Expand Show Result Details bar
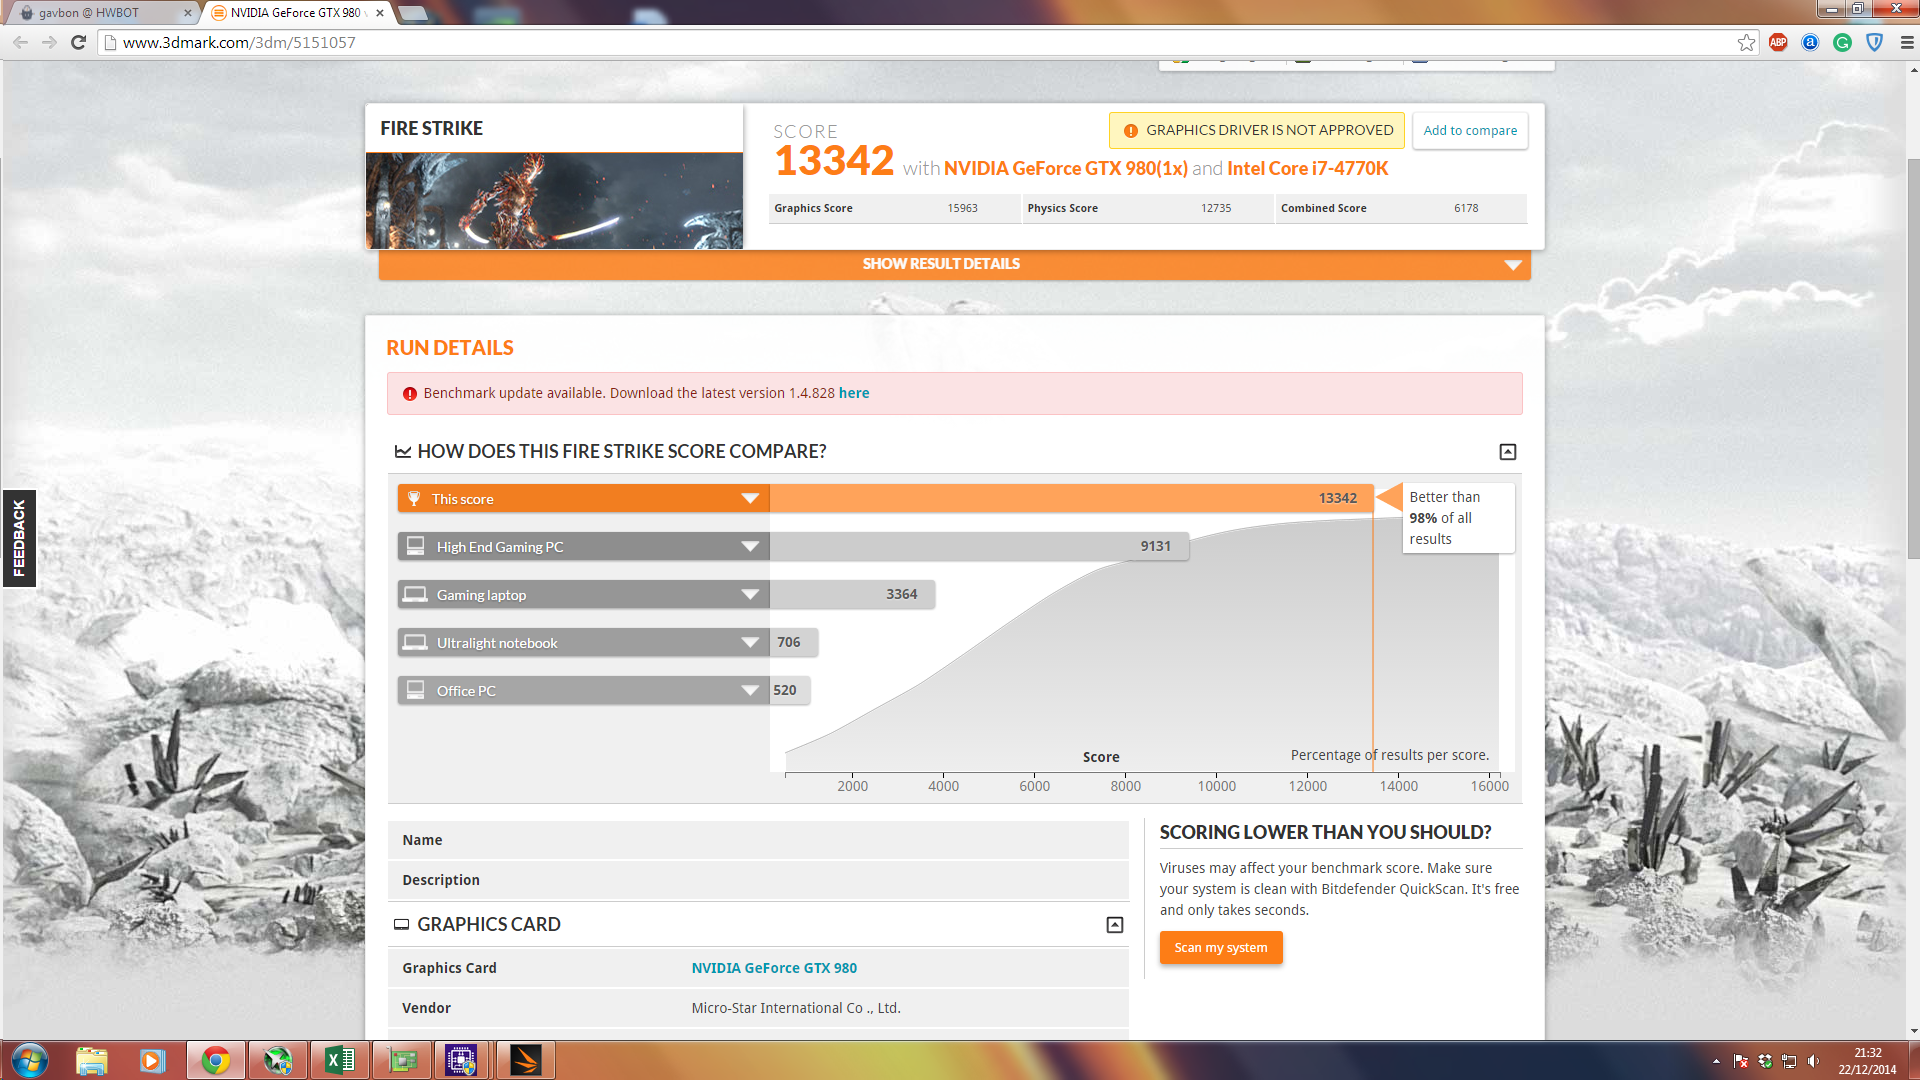Image resolution: width=1920 pixels, height=1080 pixels. coord(954,264)
